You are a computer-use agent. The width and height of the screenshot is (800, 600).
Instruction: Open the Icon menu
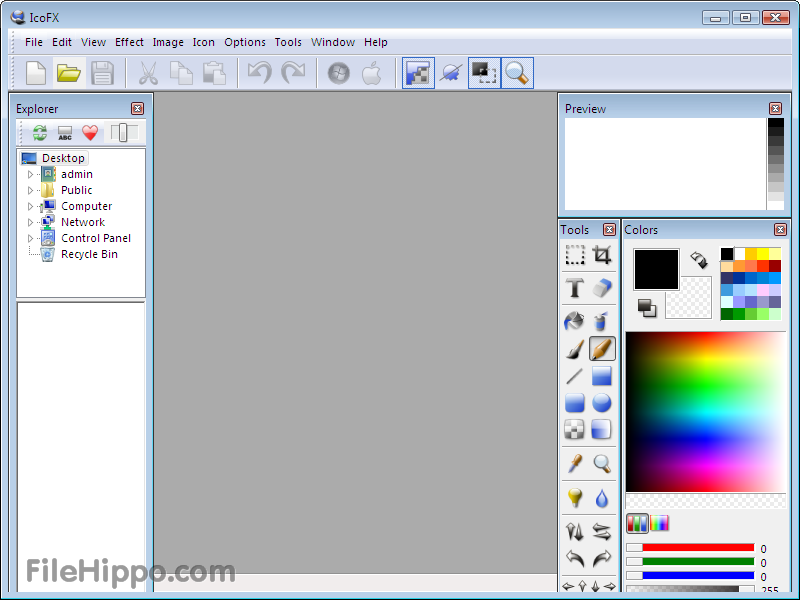tap(204, 42)
